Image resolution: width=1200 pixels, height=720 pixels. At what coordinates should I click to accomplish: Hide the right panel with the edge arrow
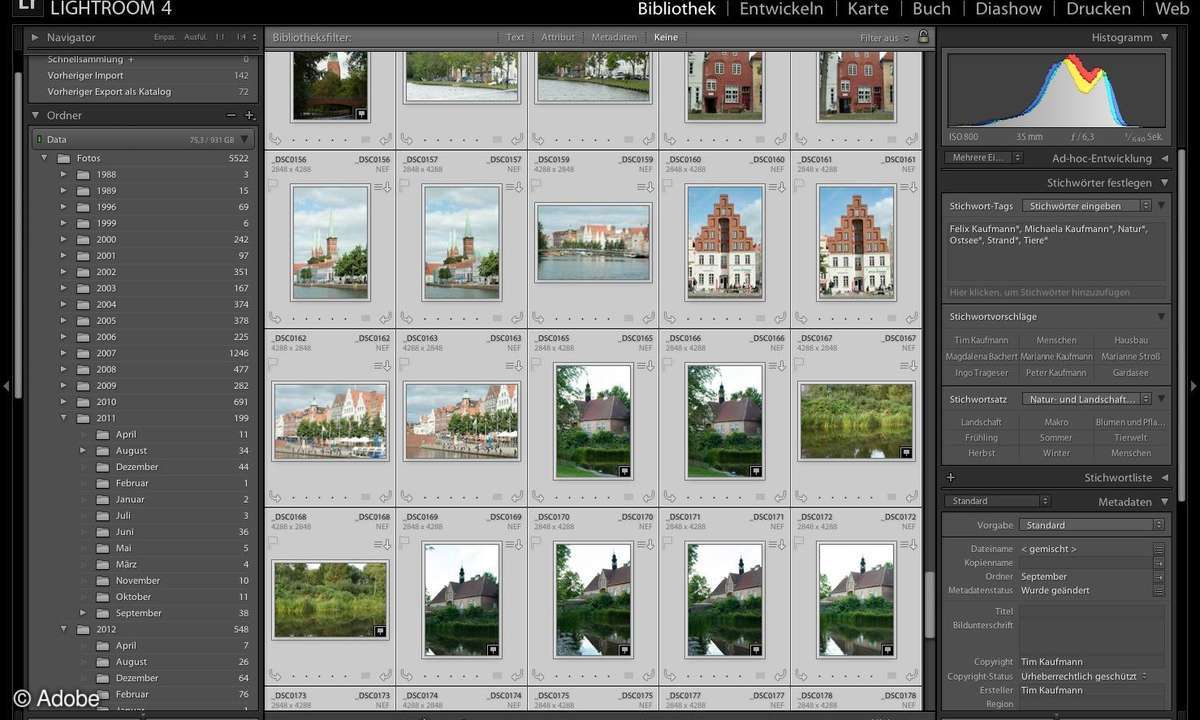point(1193,385)
